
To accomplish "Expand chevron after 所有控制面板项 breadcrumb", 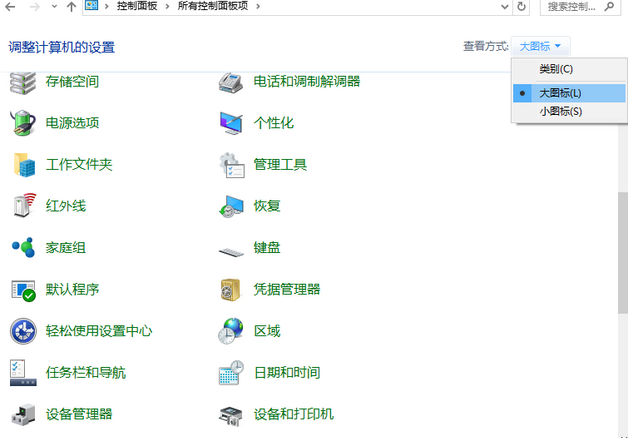I will point(258,7).
